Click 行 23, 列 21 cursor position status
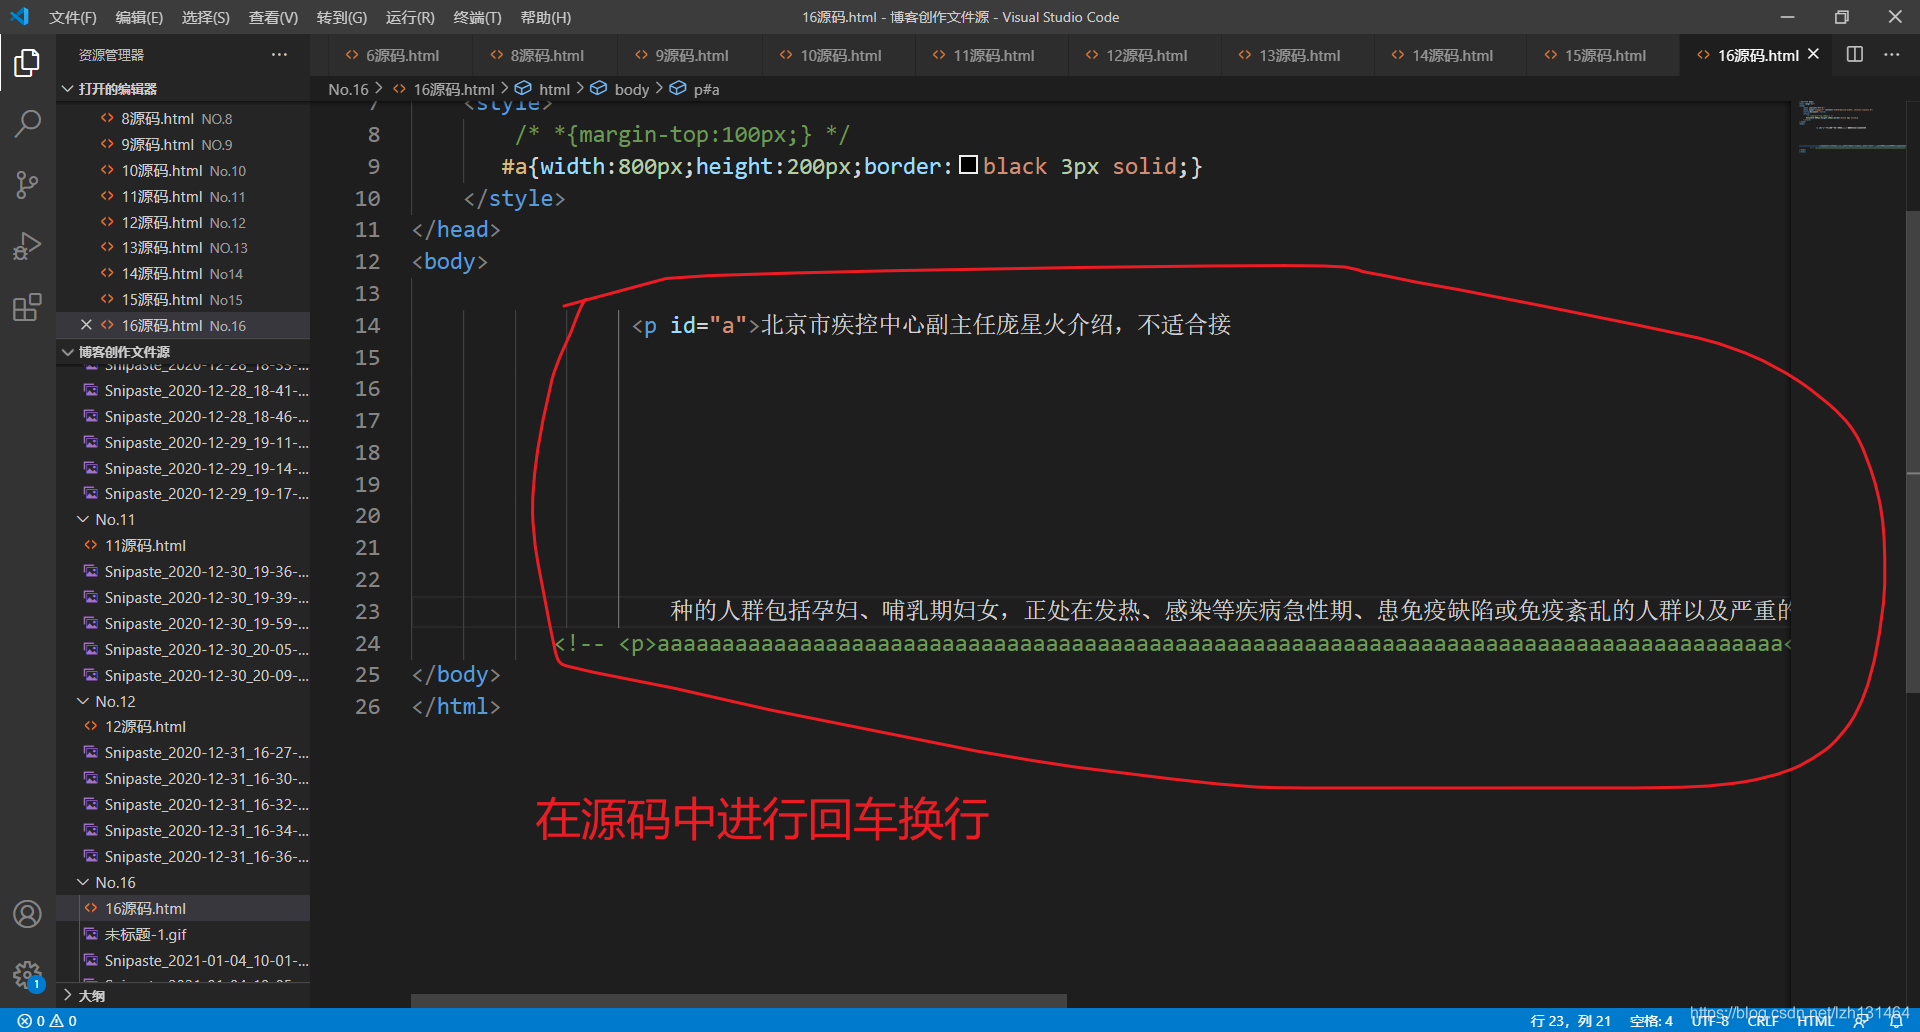The width and height of the screenshot is (1920, 1032). pyautogui.click(x=1570, y=1021)
